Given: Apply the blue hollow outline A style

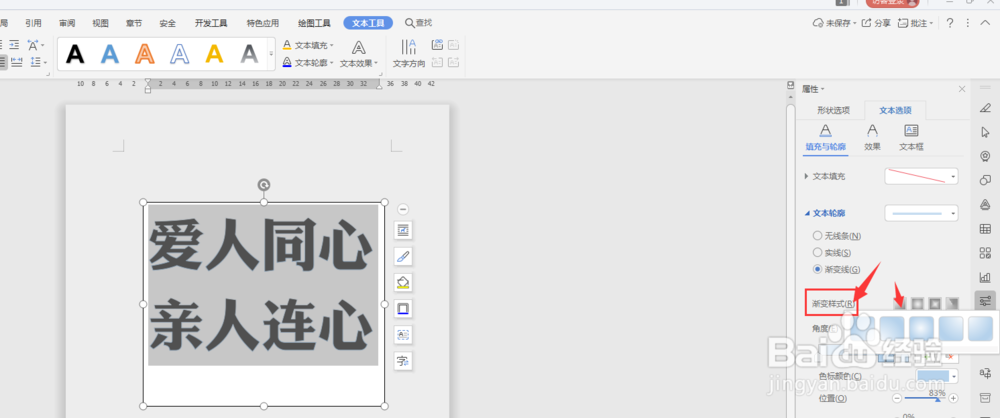Looking at the screenshot, I should click(x=180, y=54).
